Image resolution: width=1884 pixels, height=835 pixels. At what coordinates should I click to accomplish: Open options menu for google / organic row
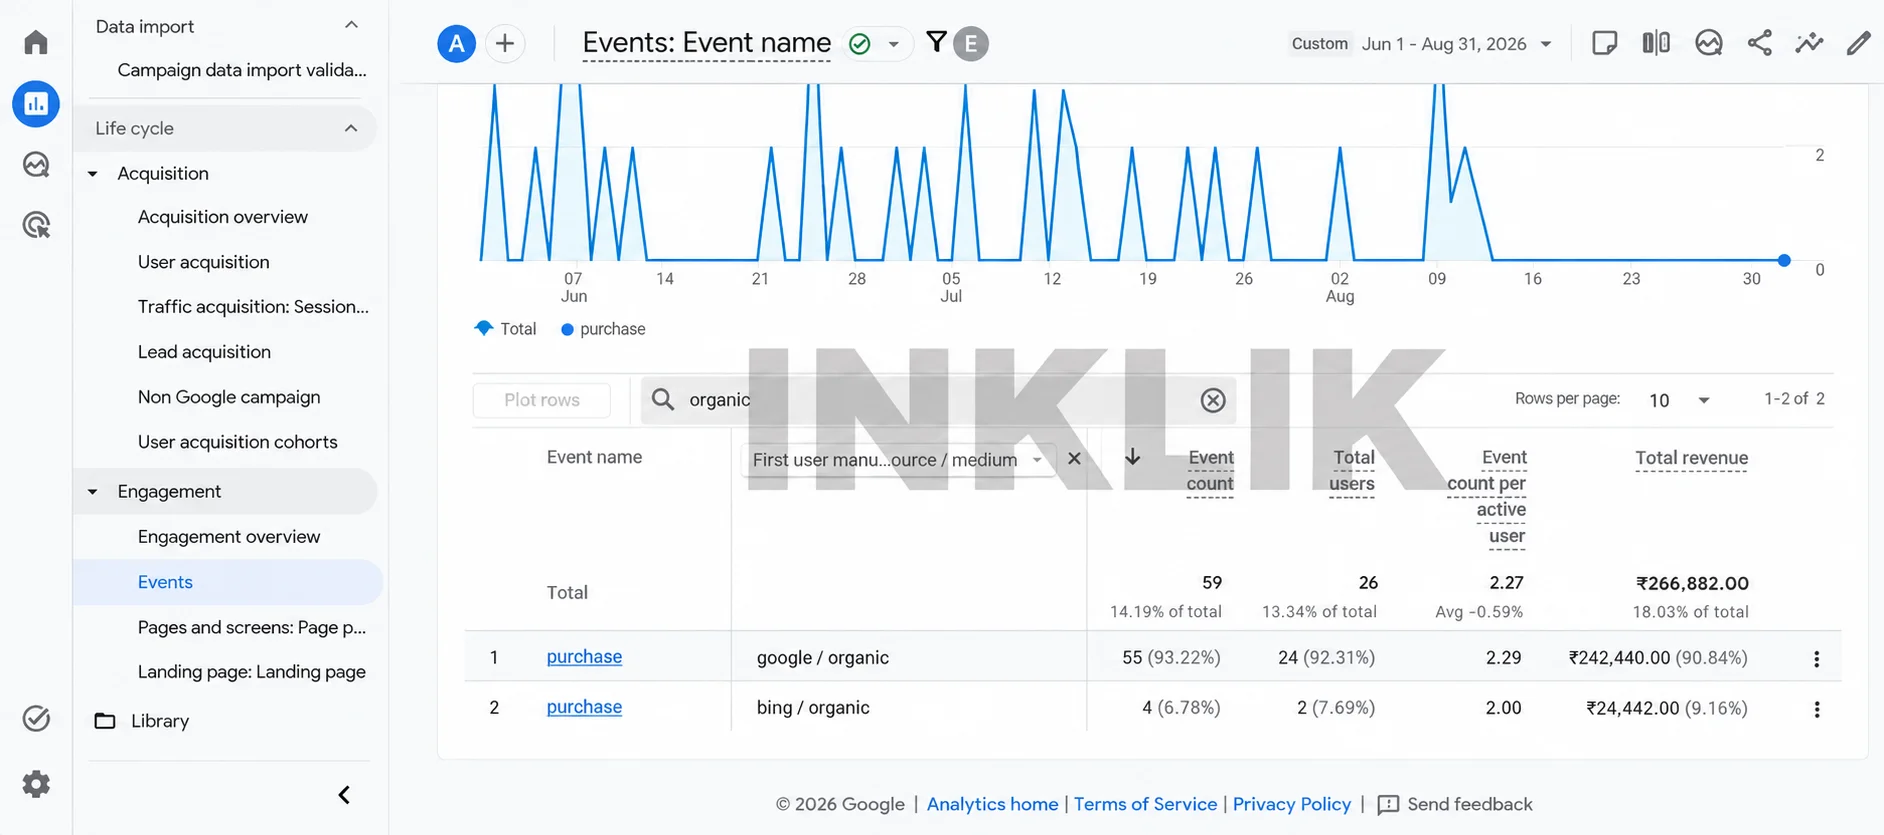point(1817,658)
